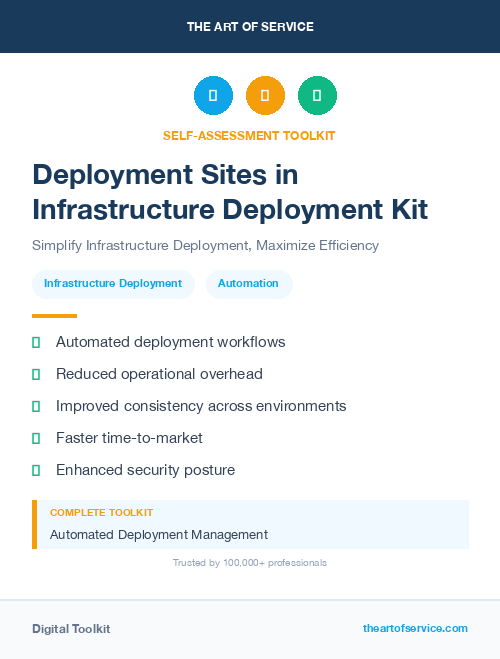The width and height of the screenshot is (500, 659).
Task: Select the Automation tag
Action: (x=249, y=284)
